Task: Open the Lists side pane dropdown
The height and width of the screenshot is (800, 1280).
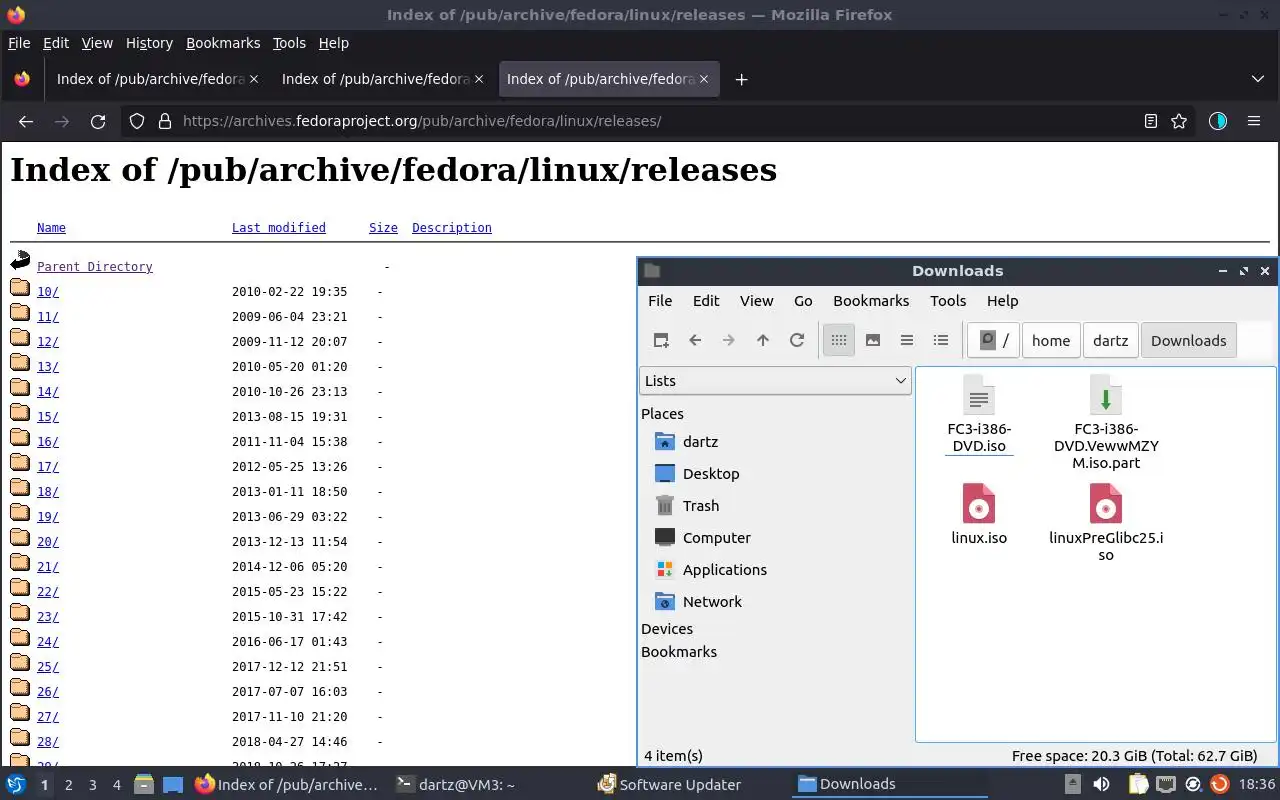Action: click(x=775, y=381)
